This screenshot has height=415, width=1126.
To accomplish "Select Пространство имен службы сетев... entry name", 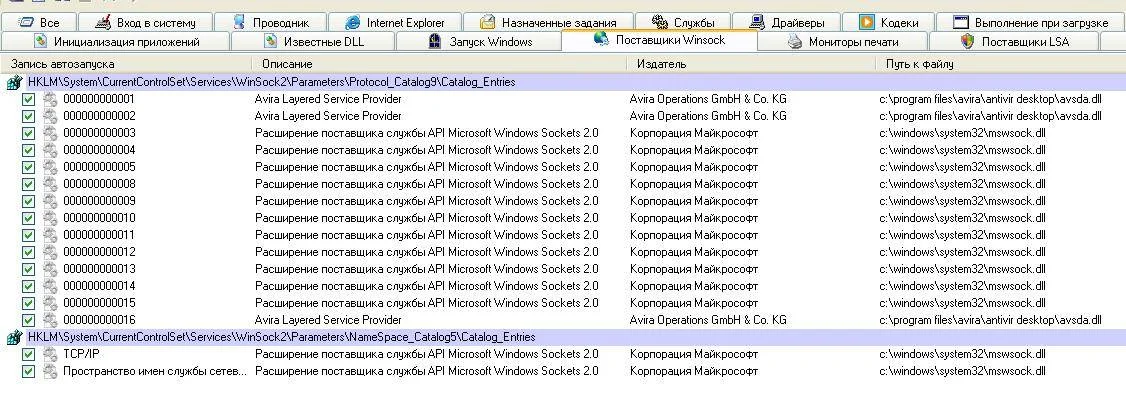I will [x=154, y=371].
